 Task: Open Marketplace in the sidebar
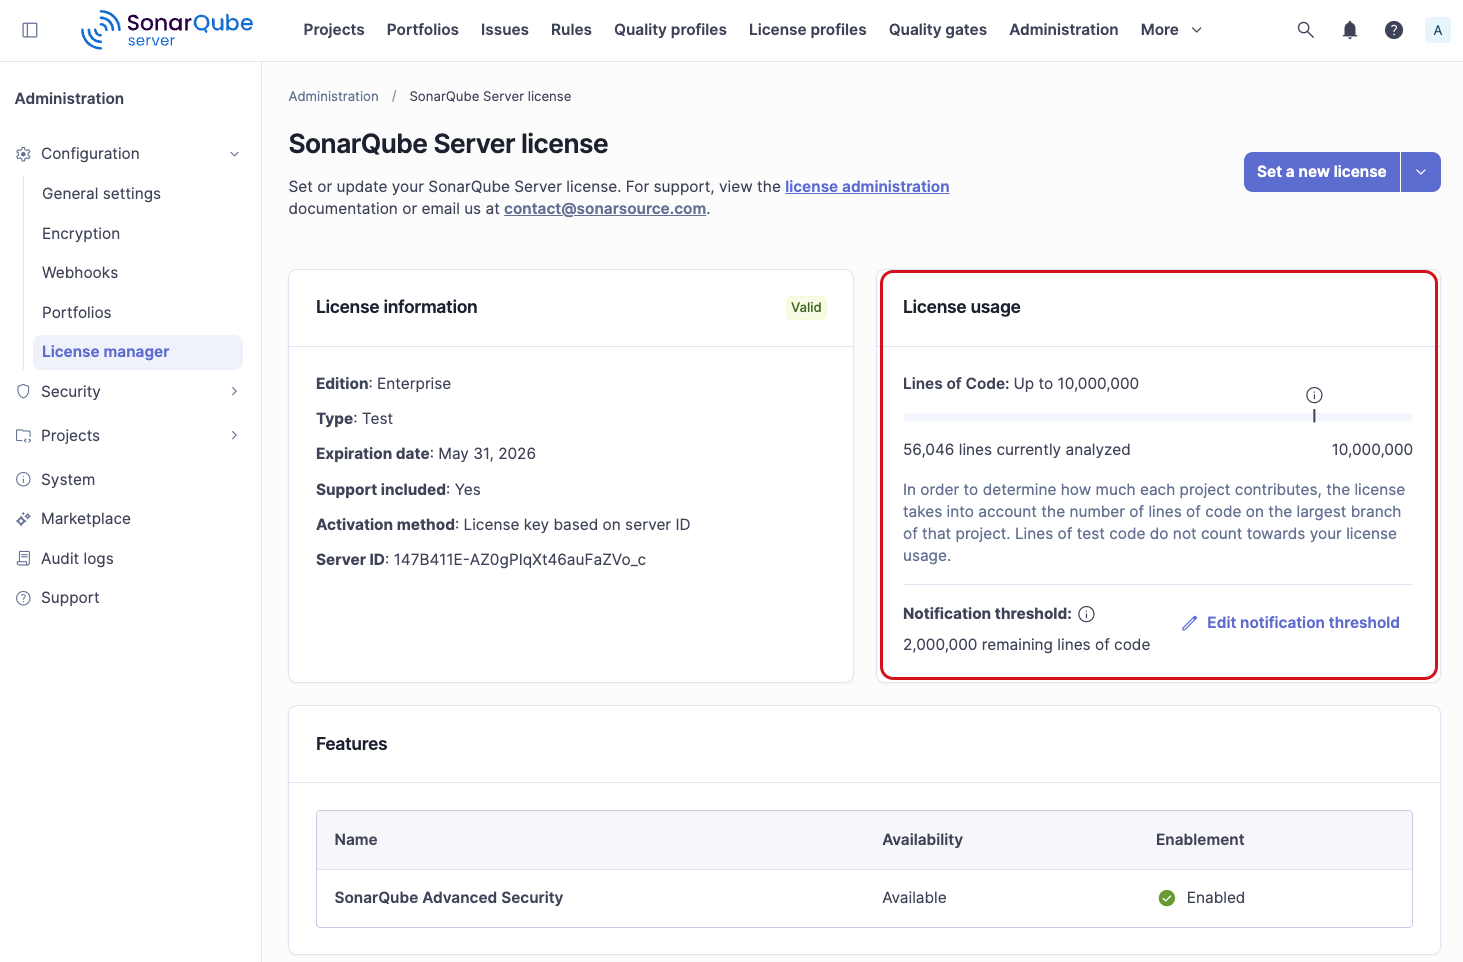click(86, 519)
